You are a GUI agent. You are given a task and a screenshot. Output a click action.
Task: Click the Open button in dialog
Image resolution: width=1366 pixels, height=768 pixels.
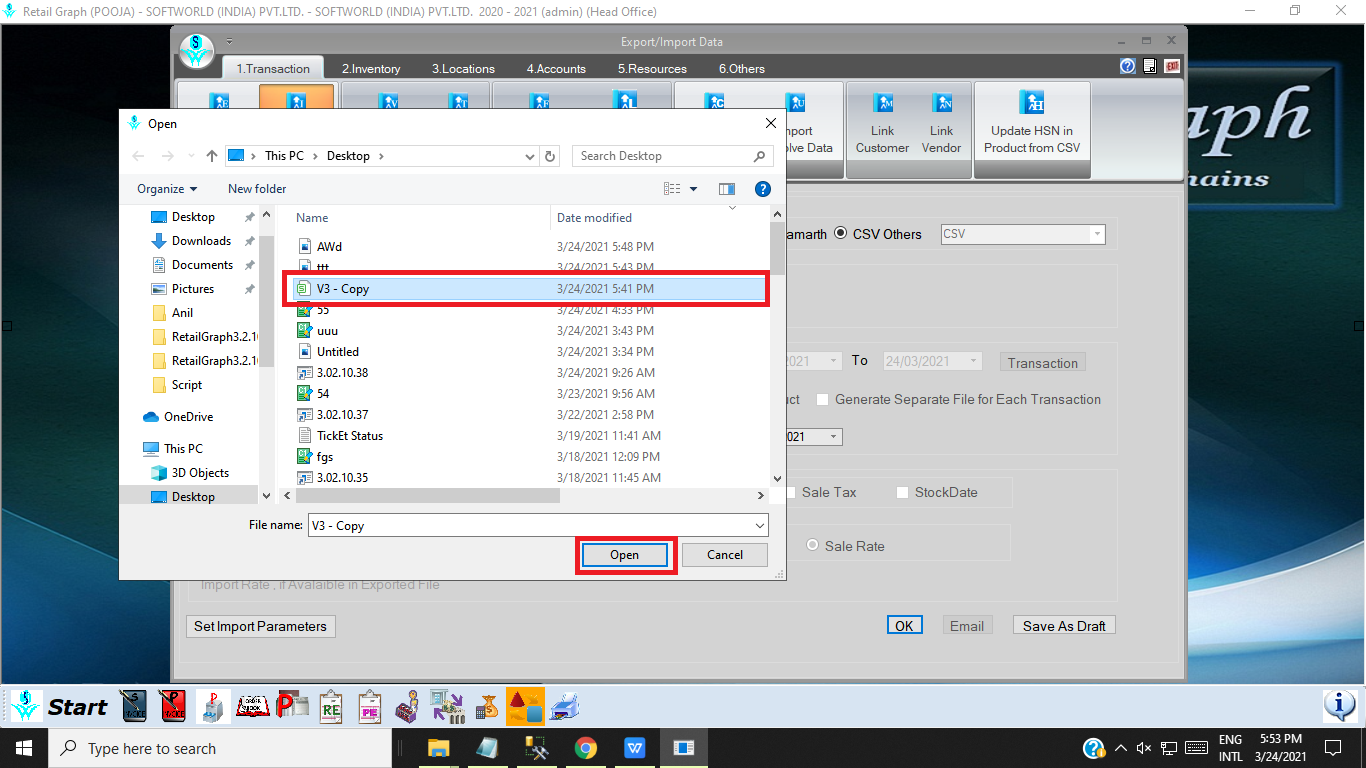[625, 555]
